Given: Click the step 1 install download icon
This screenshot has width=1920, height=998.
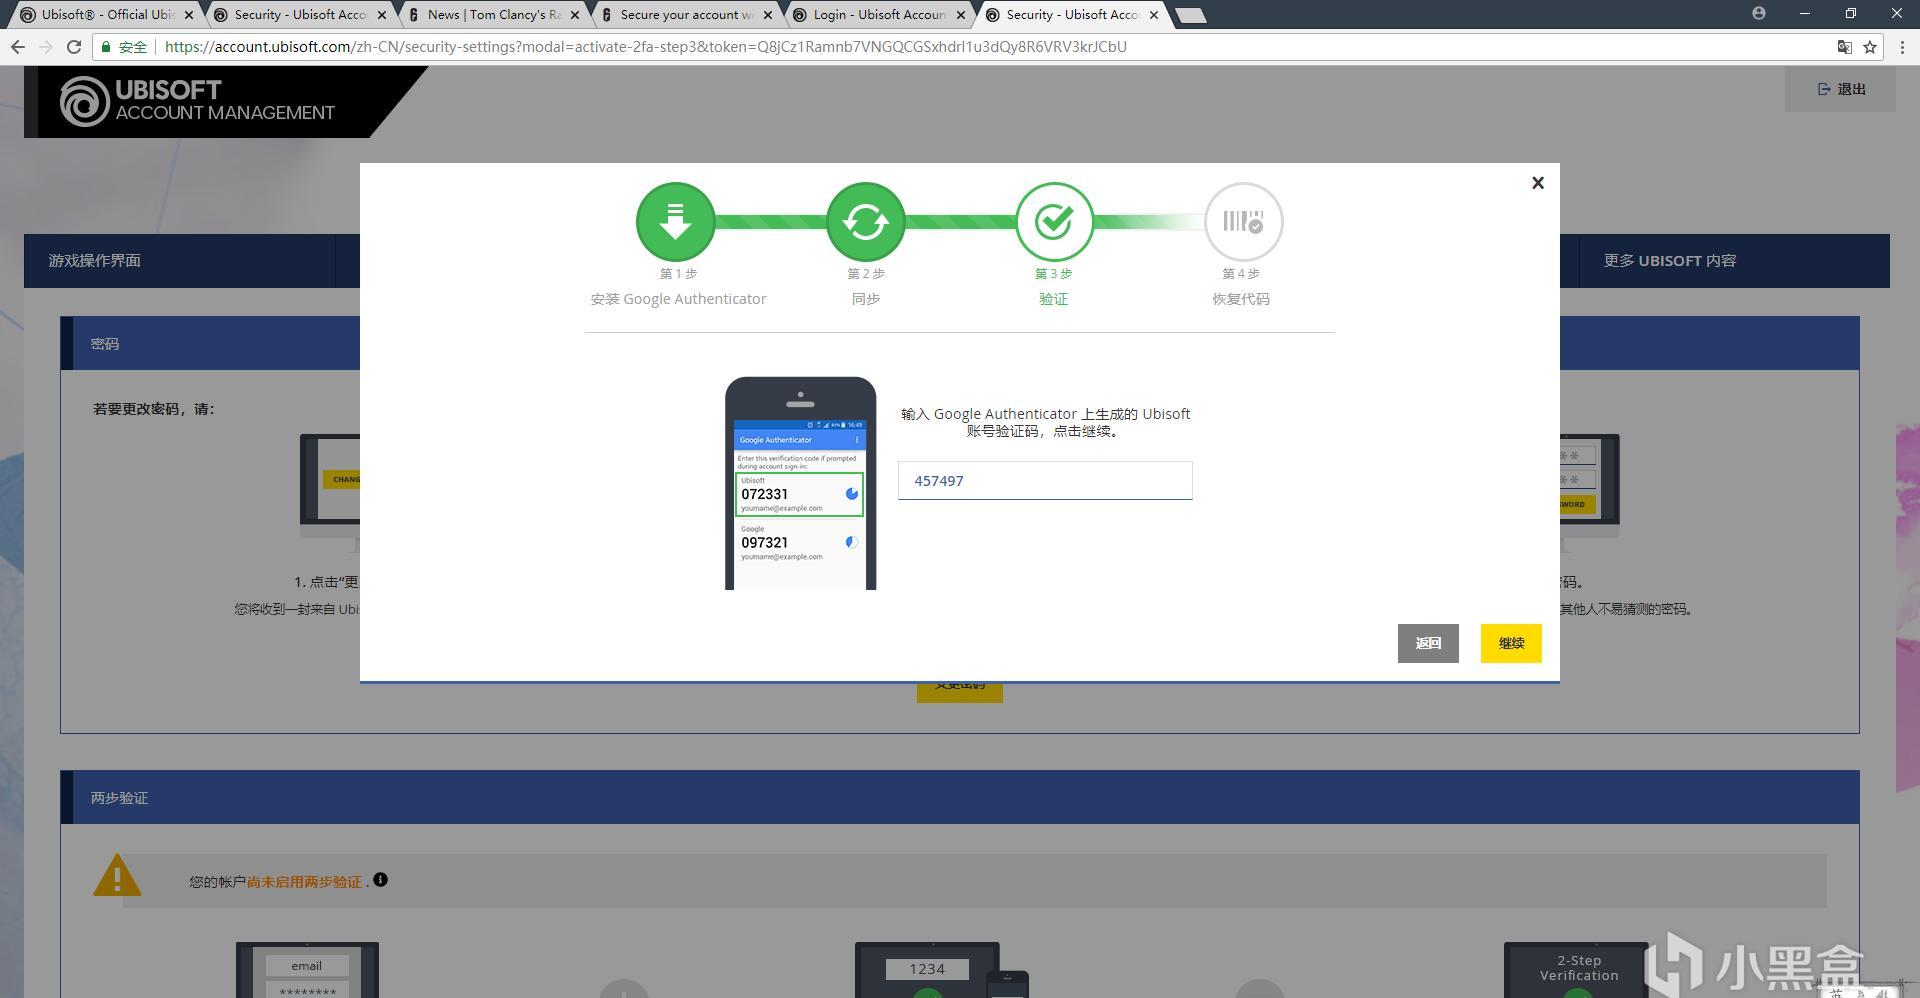Looking at the screenshot, I should coord(676,221).
